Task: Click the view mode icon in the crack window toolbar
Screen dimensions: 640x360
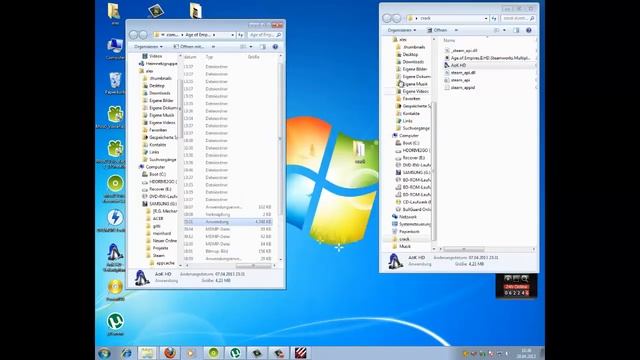Action: click(497, 30)
